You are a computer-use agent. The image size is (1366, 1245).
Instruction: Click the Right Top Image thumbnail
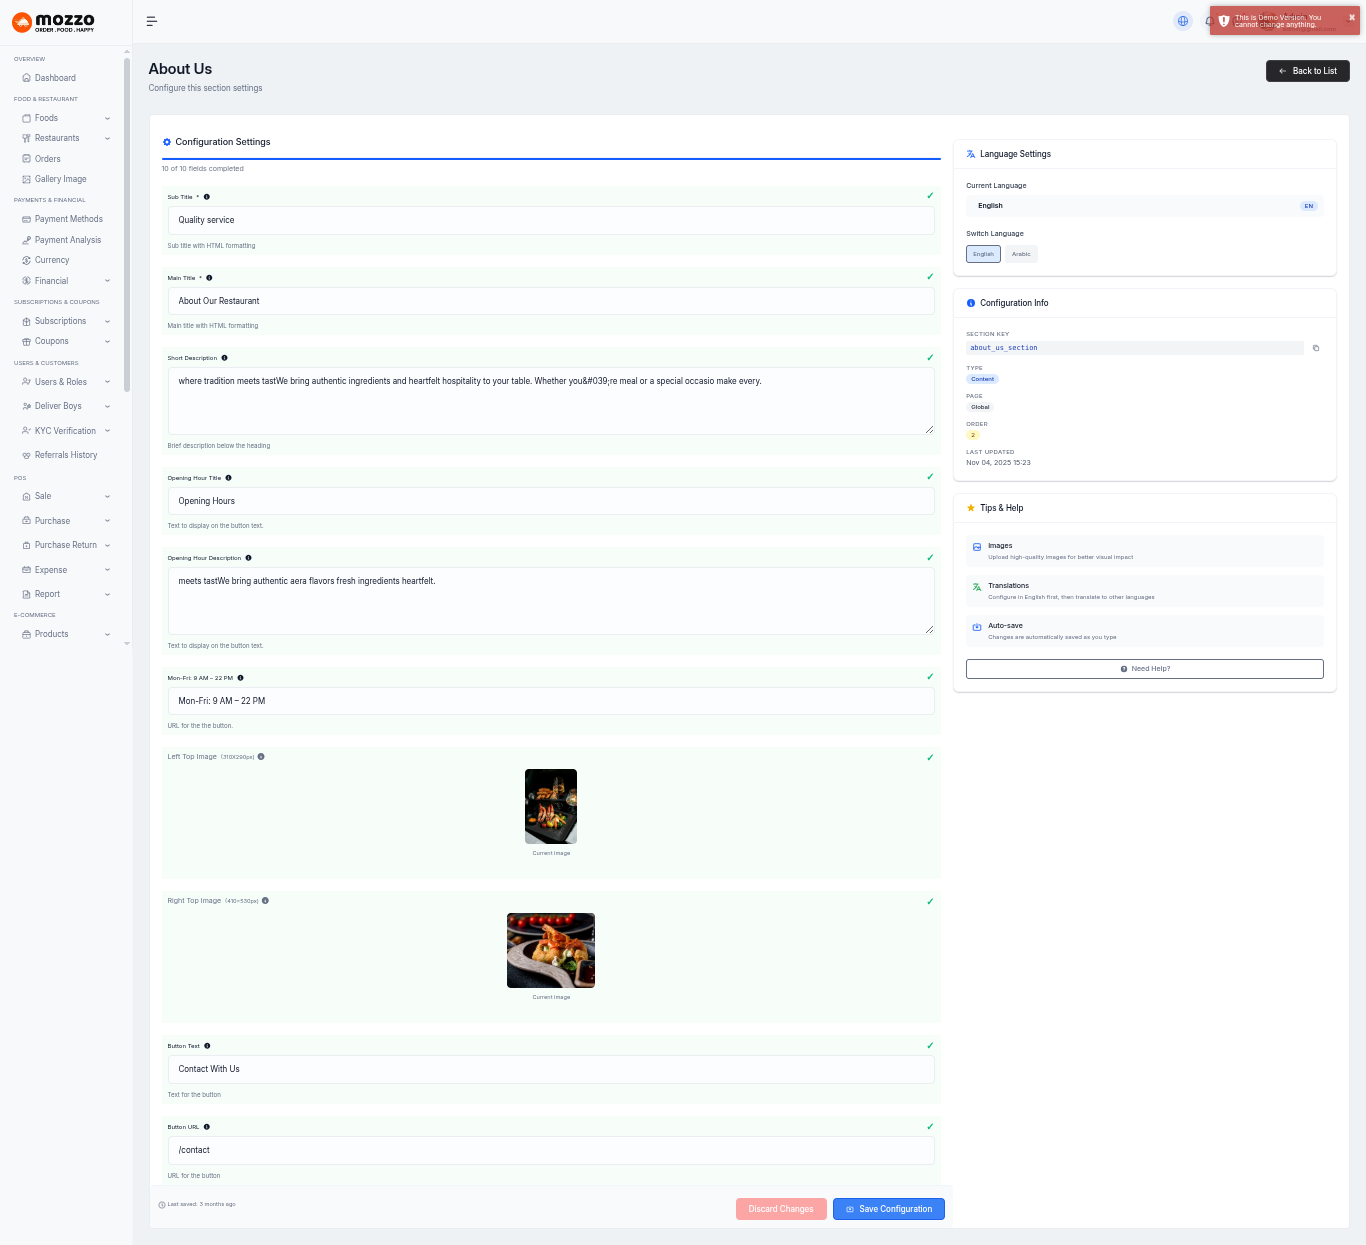click(x=551, y=950)
